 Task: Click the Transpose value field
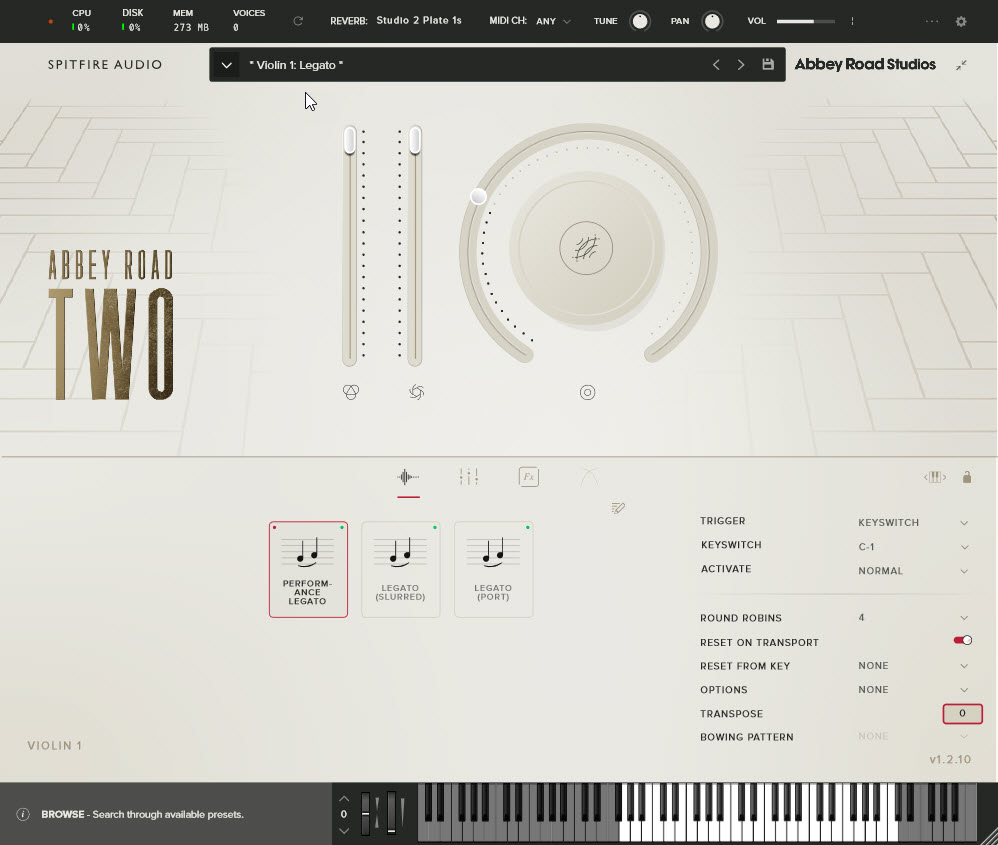pyautogui.click(x=962, y=714)
